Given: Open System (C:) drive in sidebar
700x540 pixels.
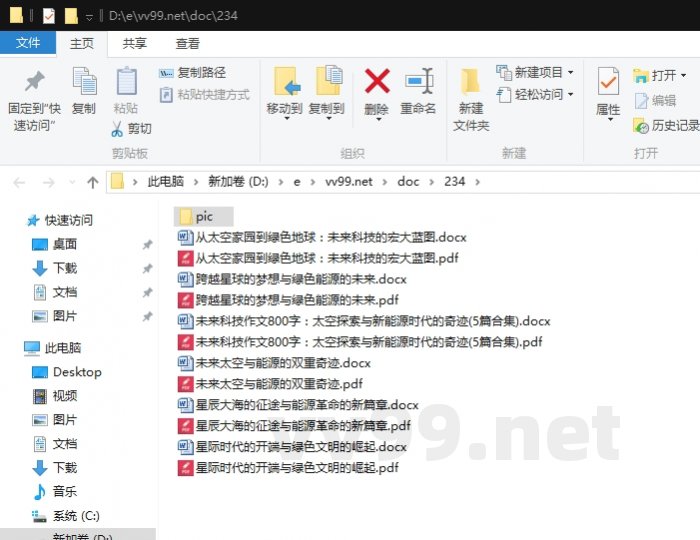Looking at the screenshot, I should pyautogui.click(x=66, y=516).
